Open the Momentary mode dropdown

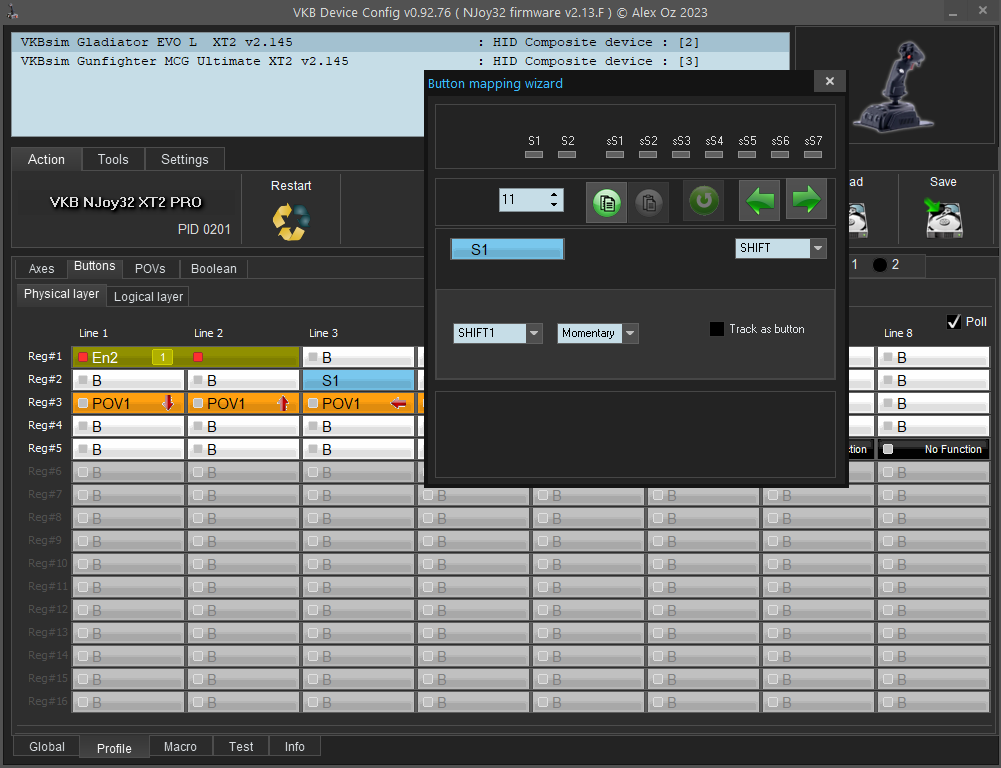click(630, 333)
